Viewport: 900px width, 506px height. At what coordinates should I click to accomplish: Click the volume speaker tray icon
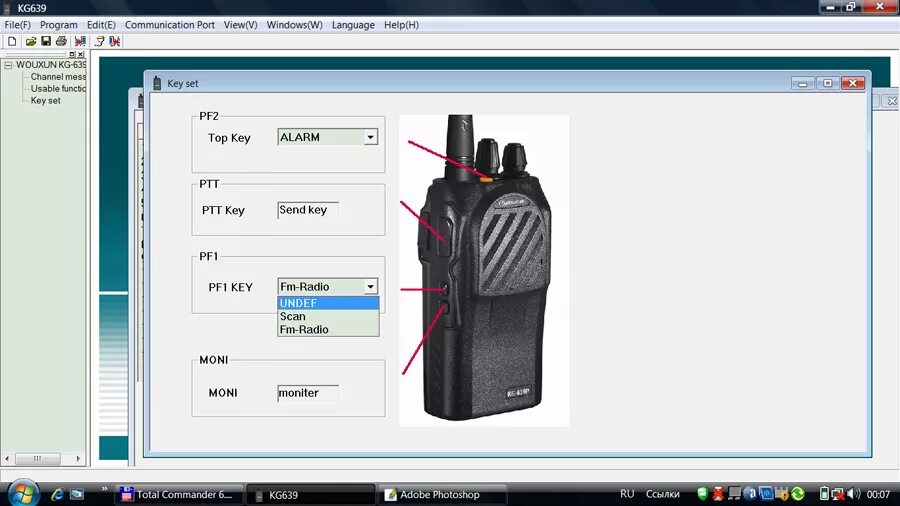point(854,494)
